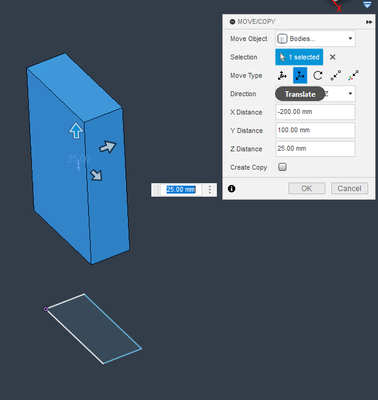This screenshot has width=378, height=400.
Task: Collapse the MOVE/COPY dialog with minus icon
Action: pos(233,22)
